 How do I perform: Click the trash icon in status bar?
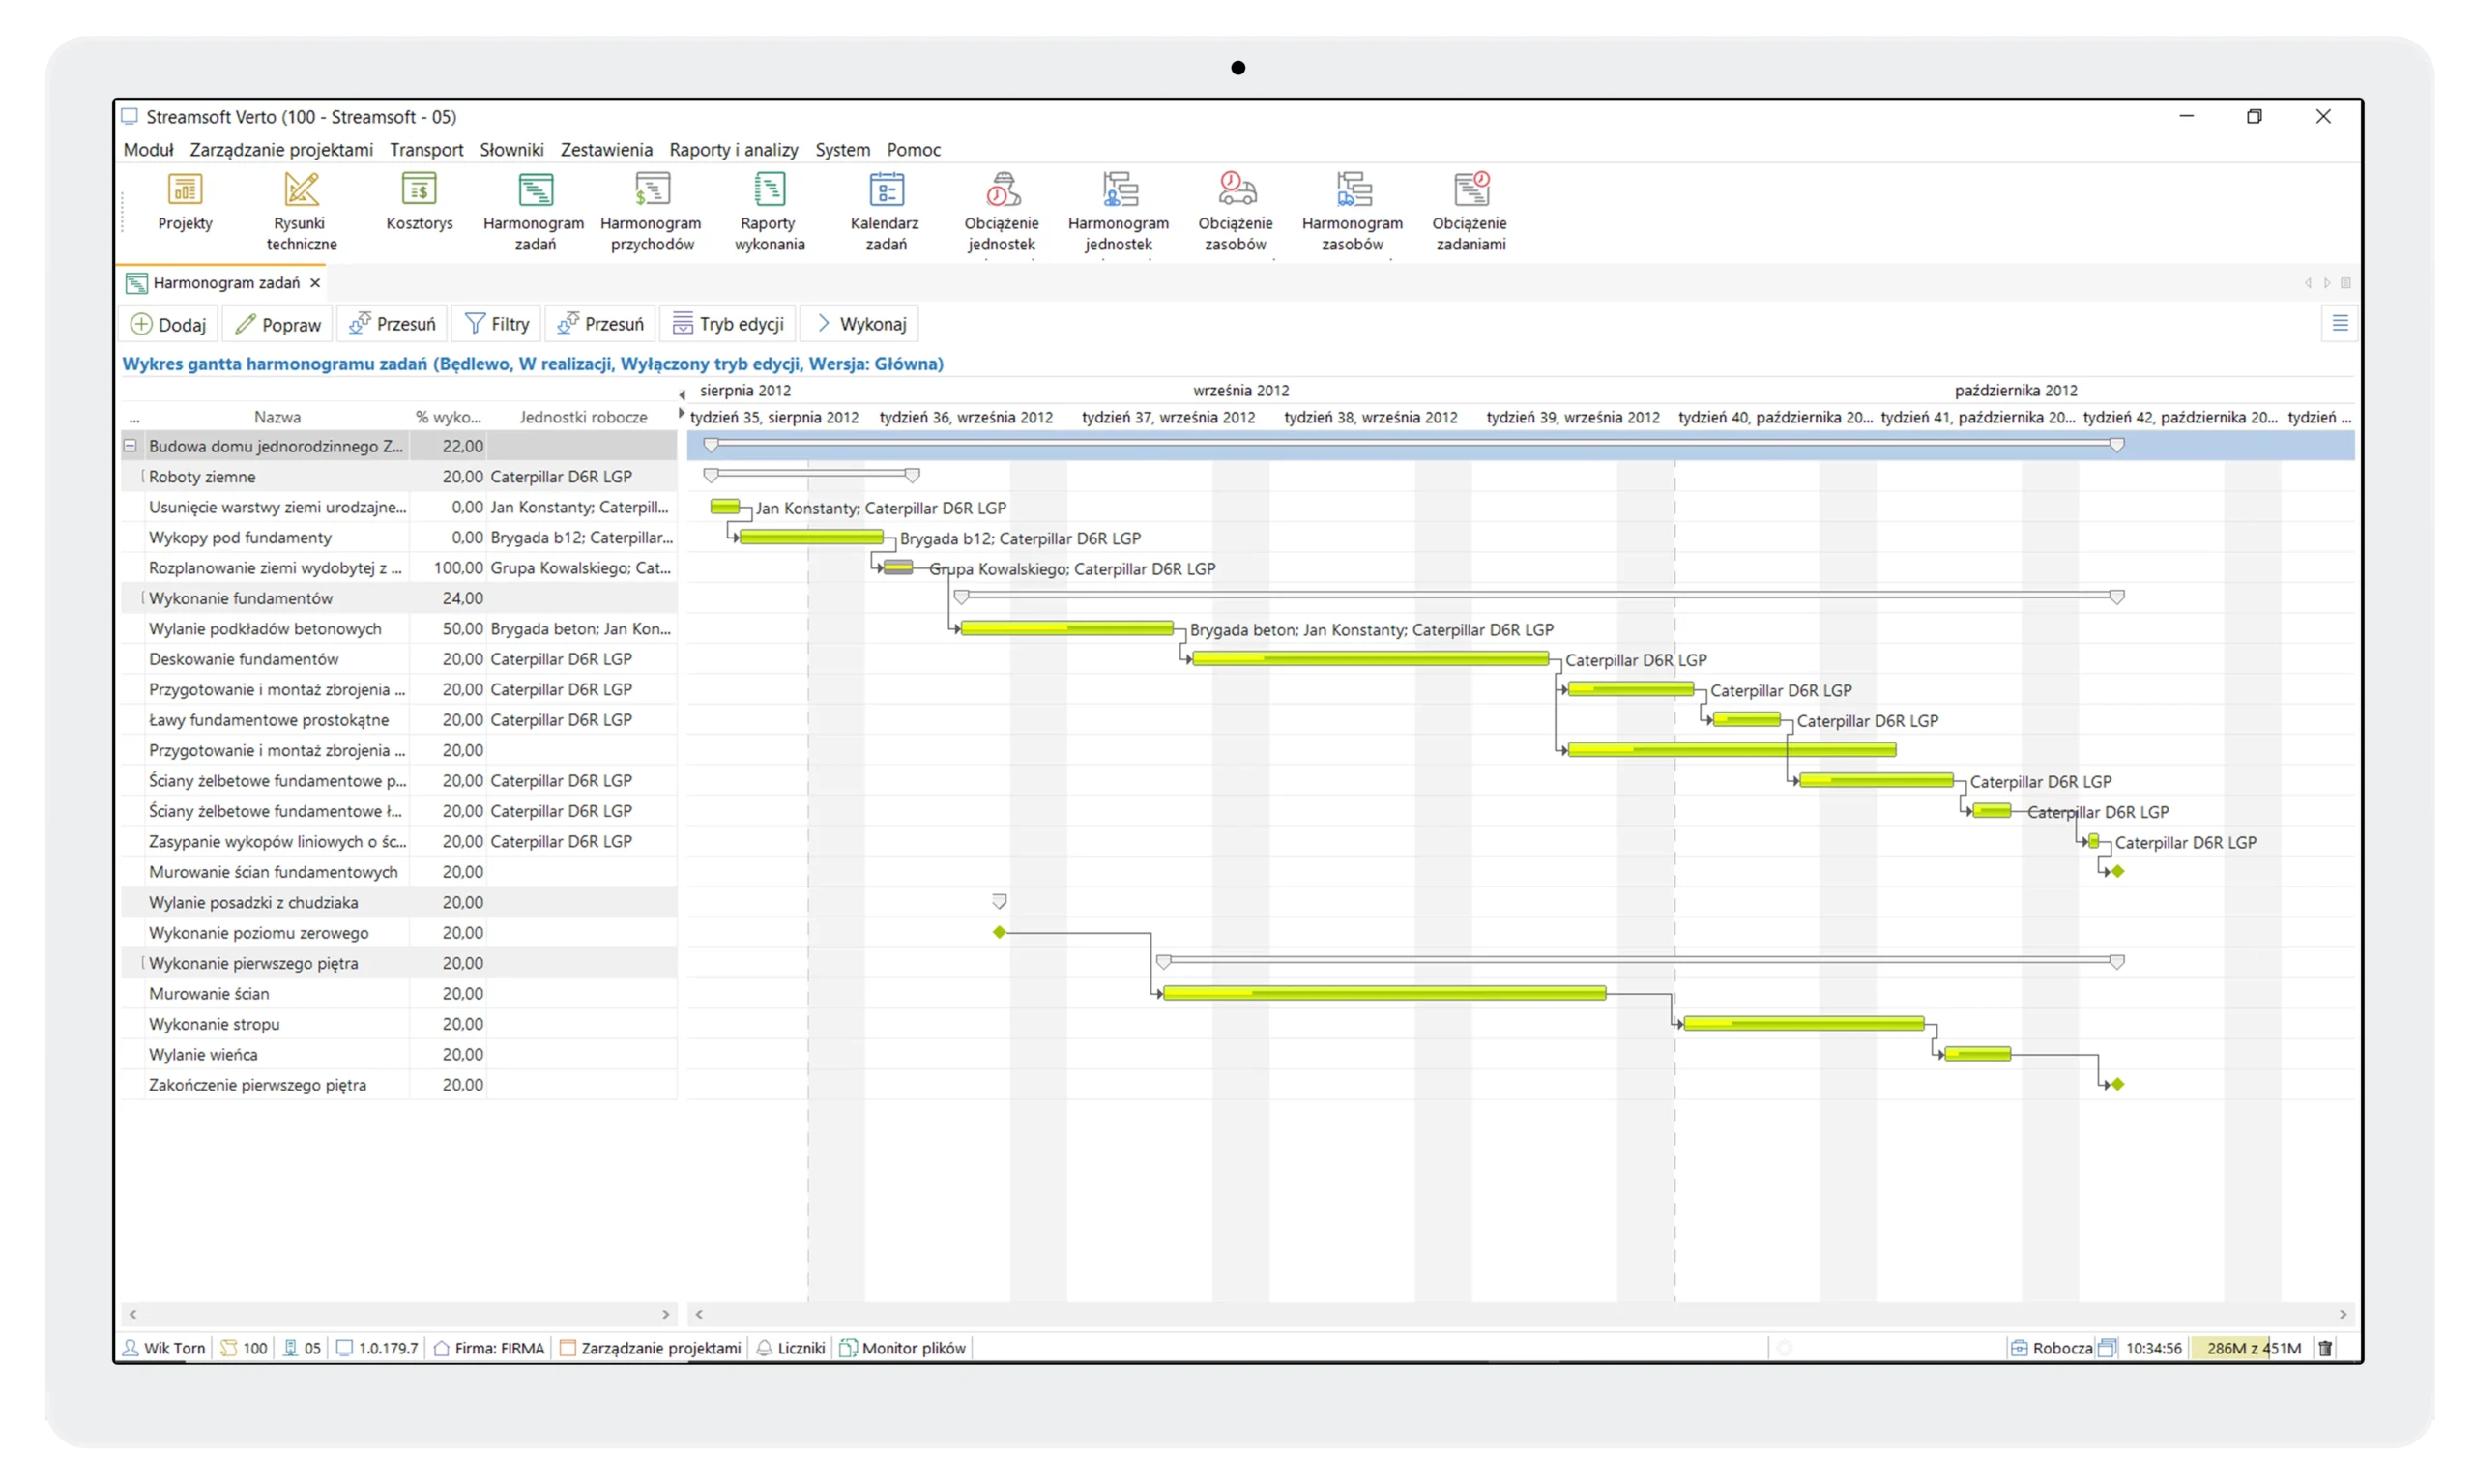click(2326, 1348)
